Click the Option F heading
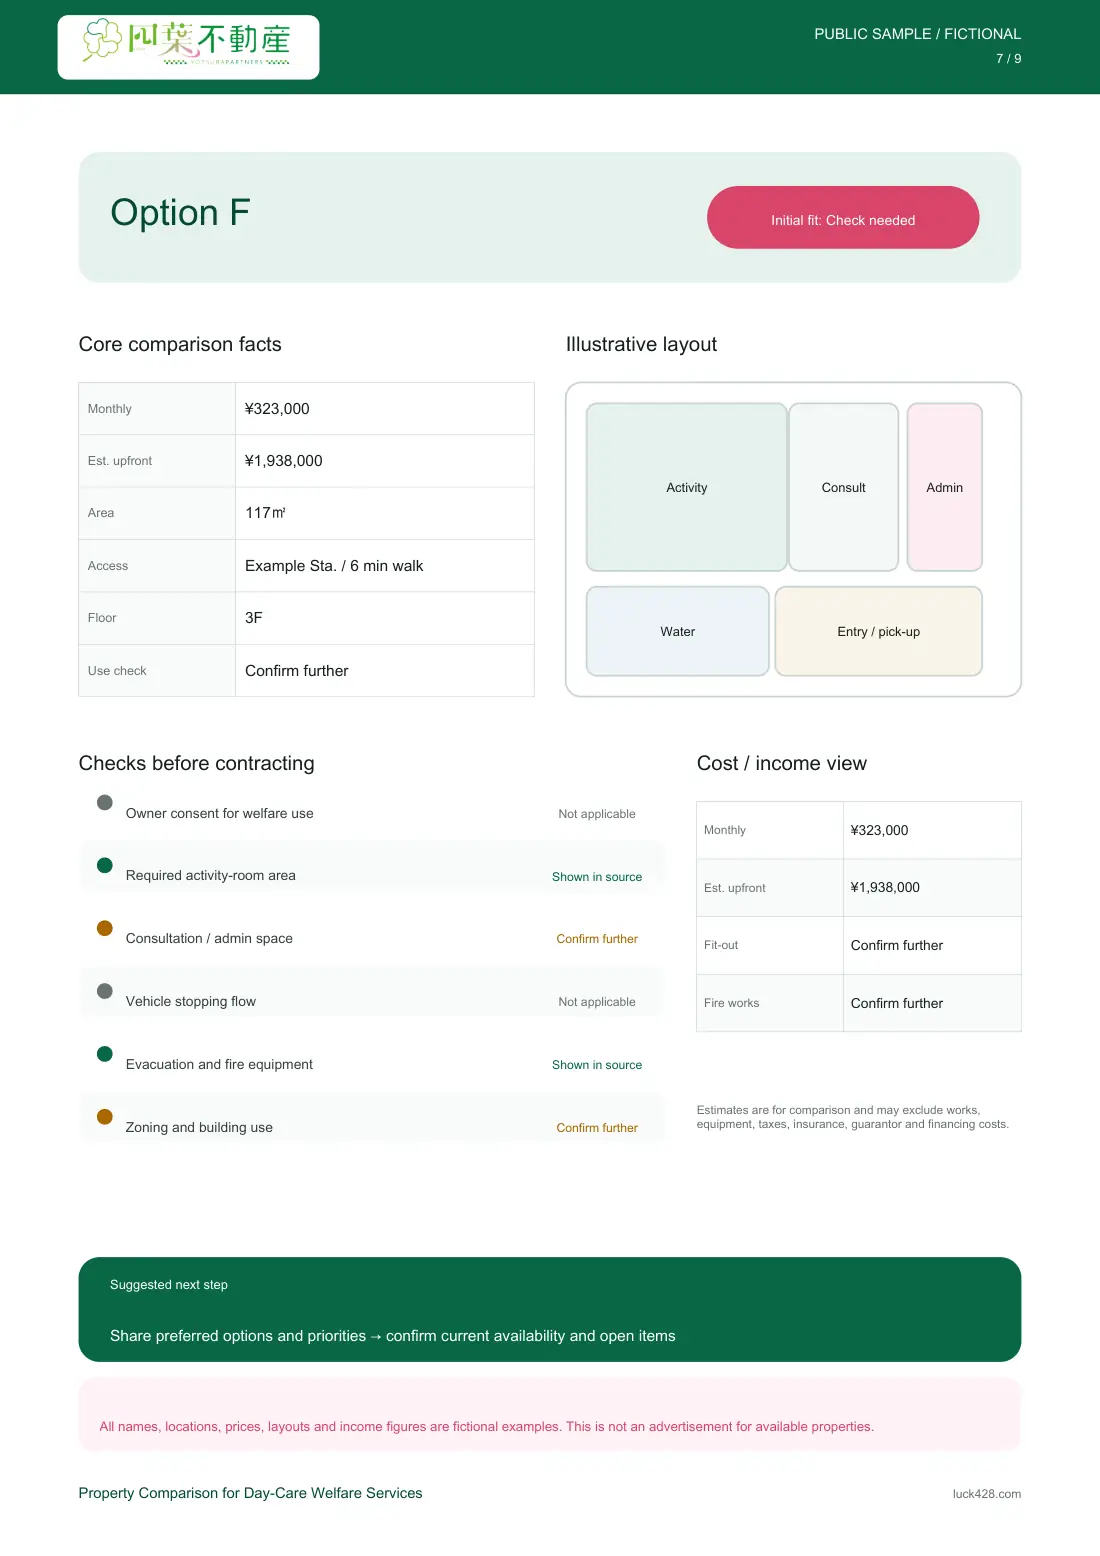Viewport: 1100px width, 1556px height. (180, 212)
